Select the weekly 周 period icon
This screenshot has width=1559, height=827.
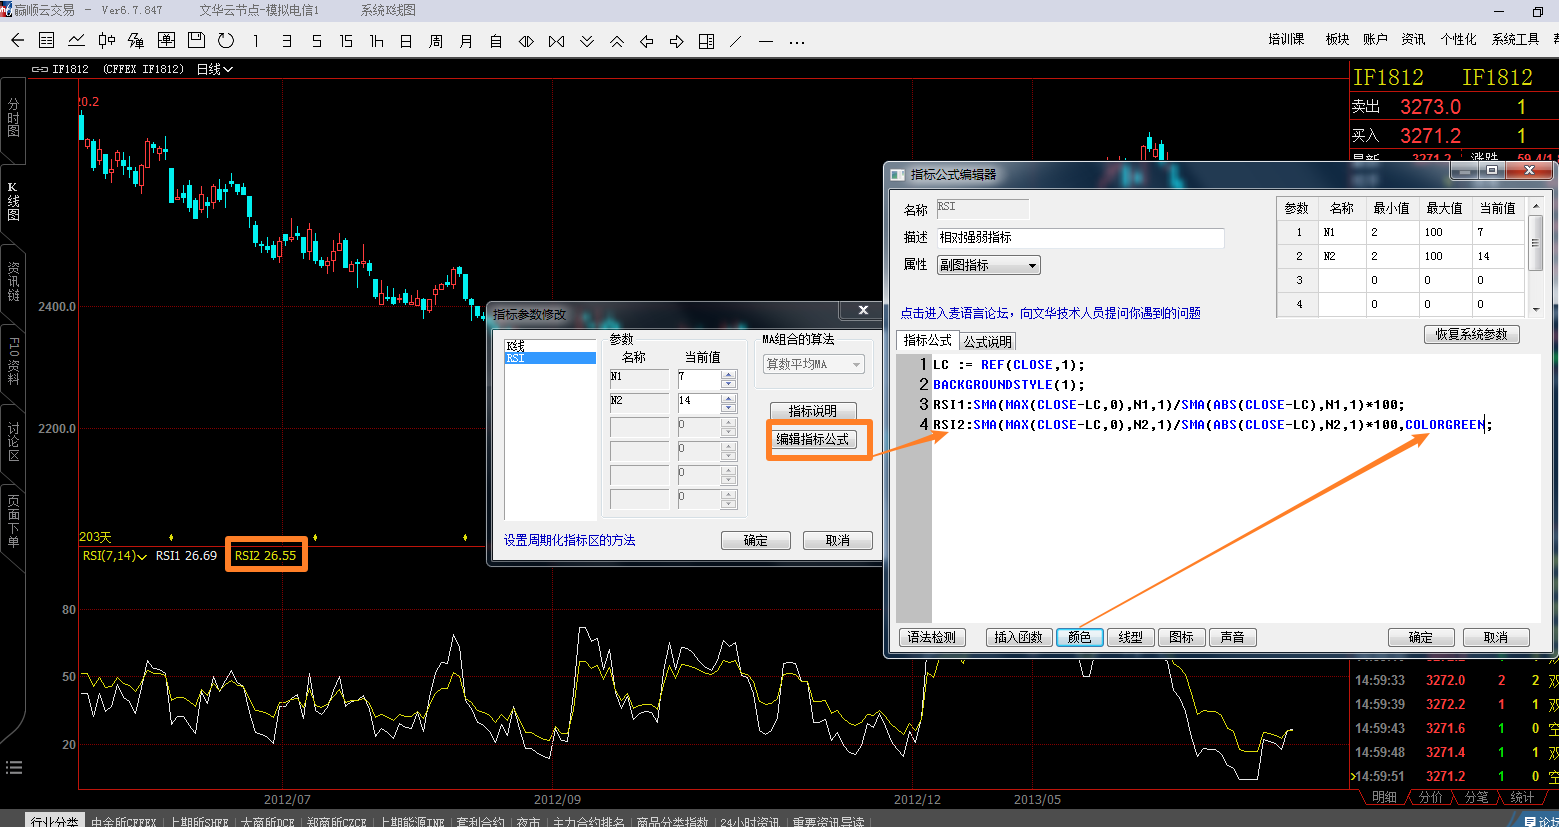point(436,41)
